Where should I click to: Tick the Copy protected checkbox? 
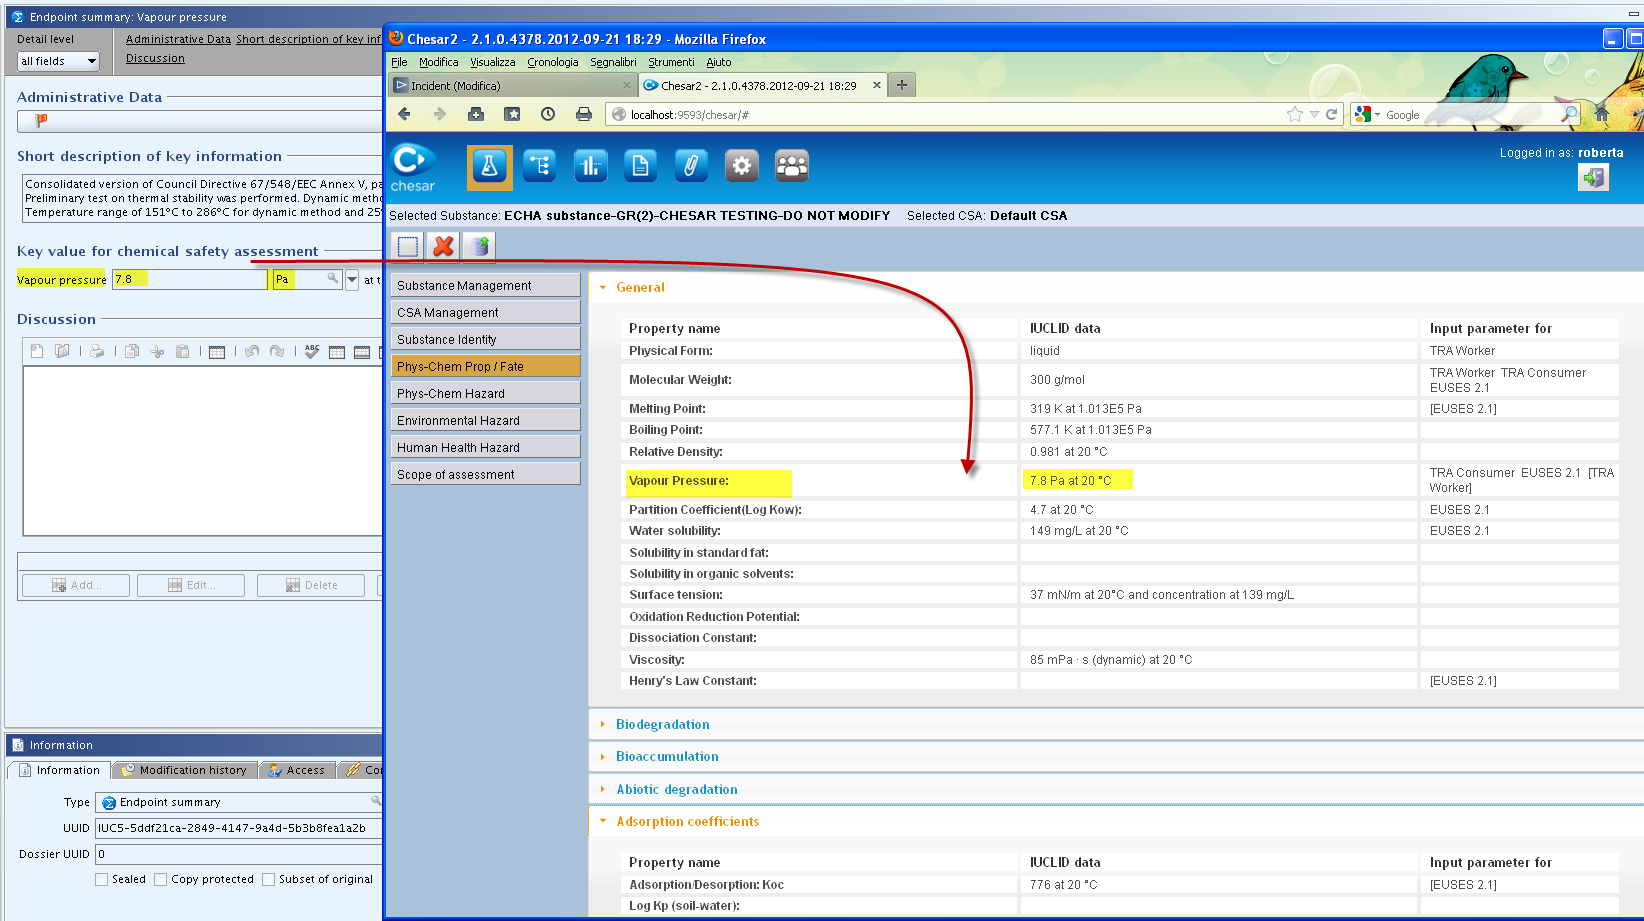tap(160, 880)
